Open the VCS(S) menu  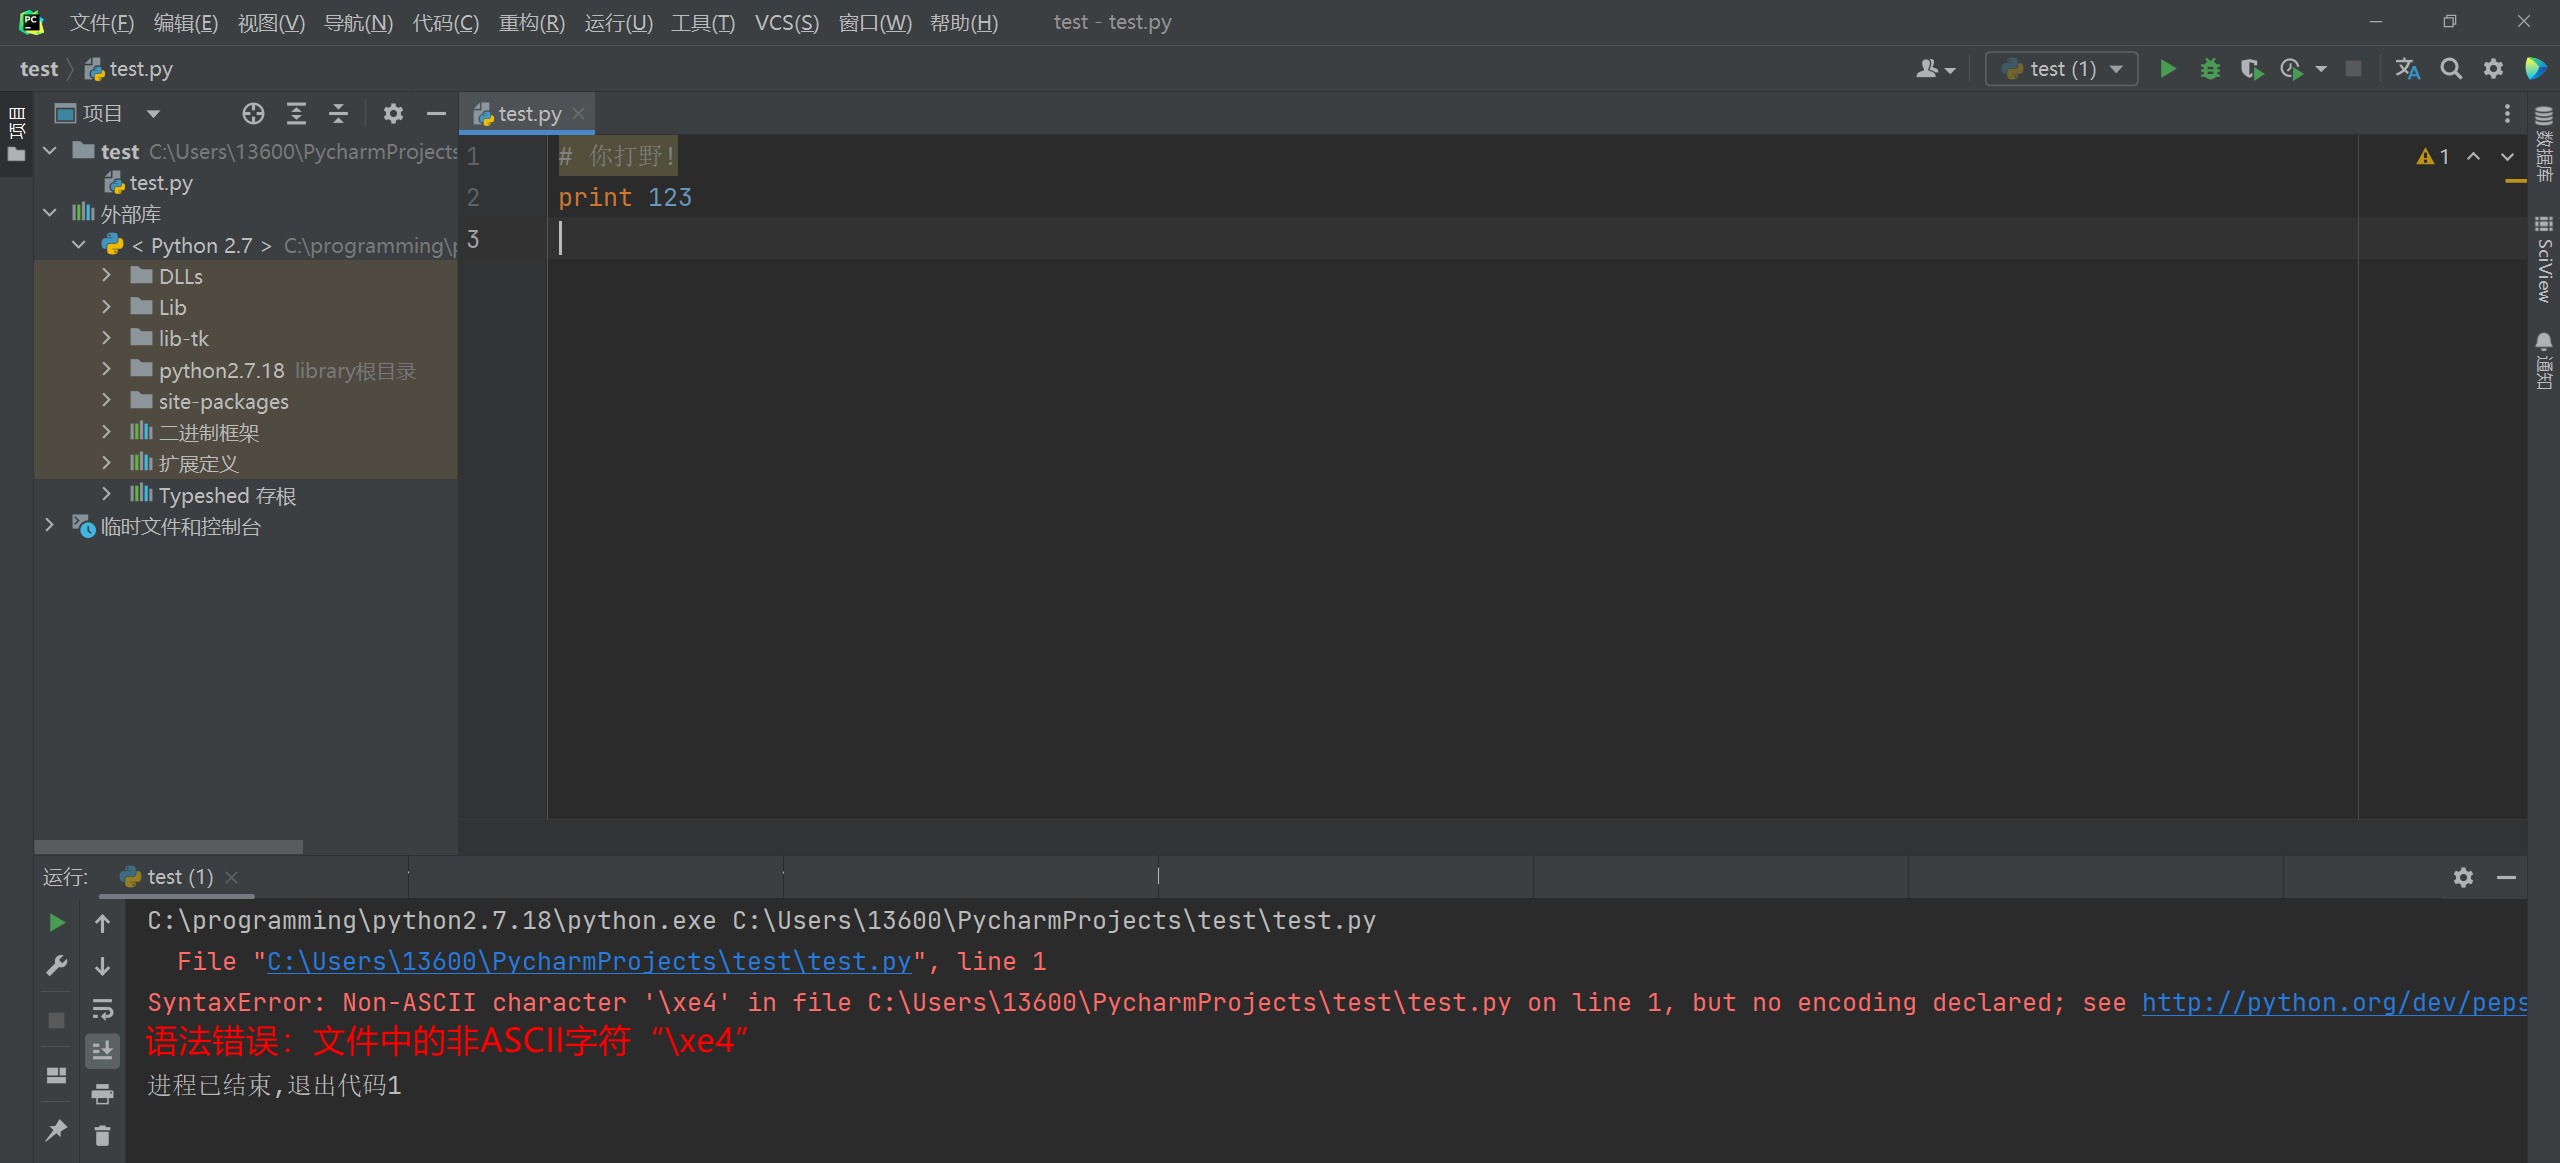pyautogui.click(x=787, y=22)
